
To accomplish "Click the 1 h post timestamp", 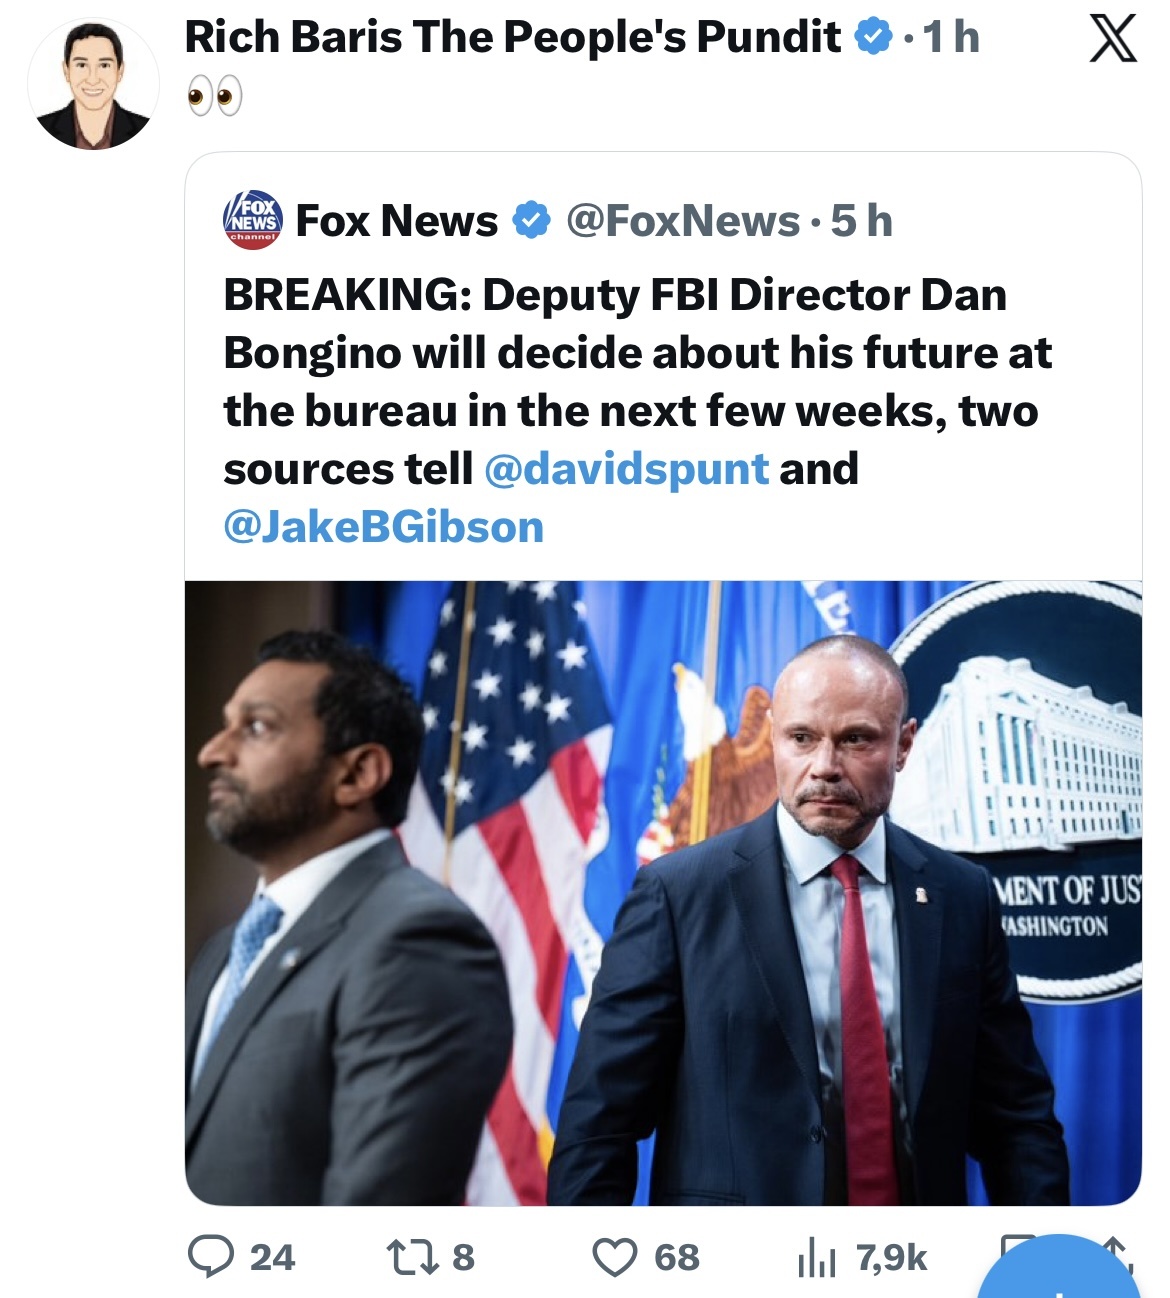I will (951, 37).
